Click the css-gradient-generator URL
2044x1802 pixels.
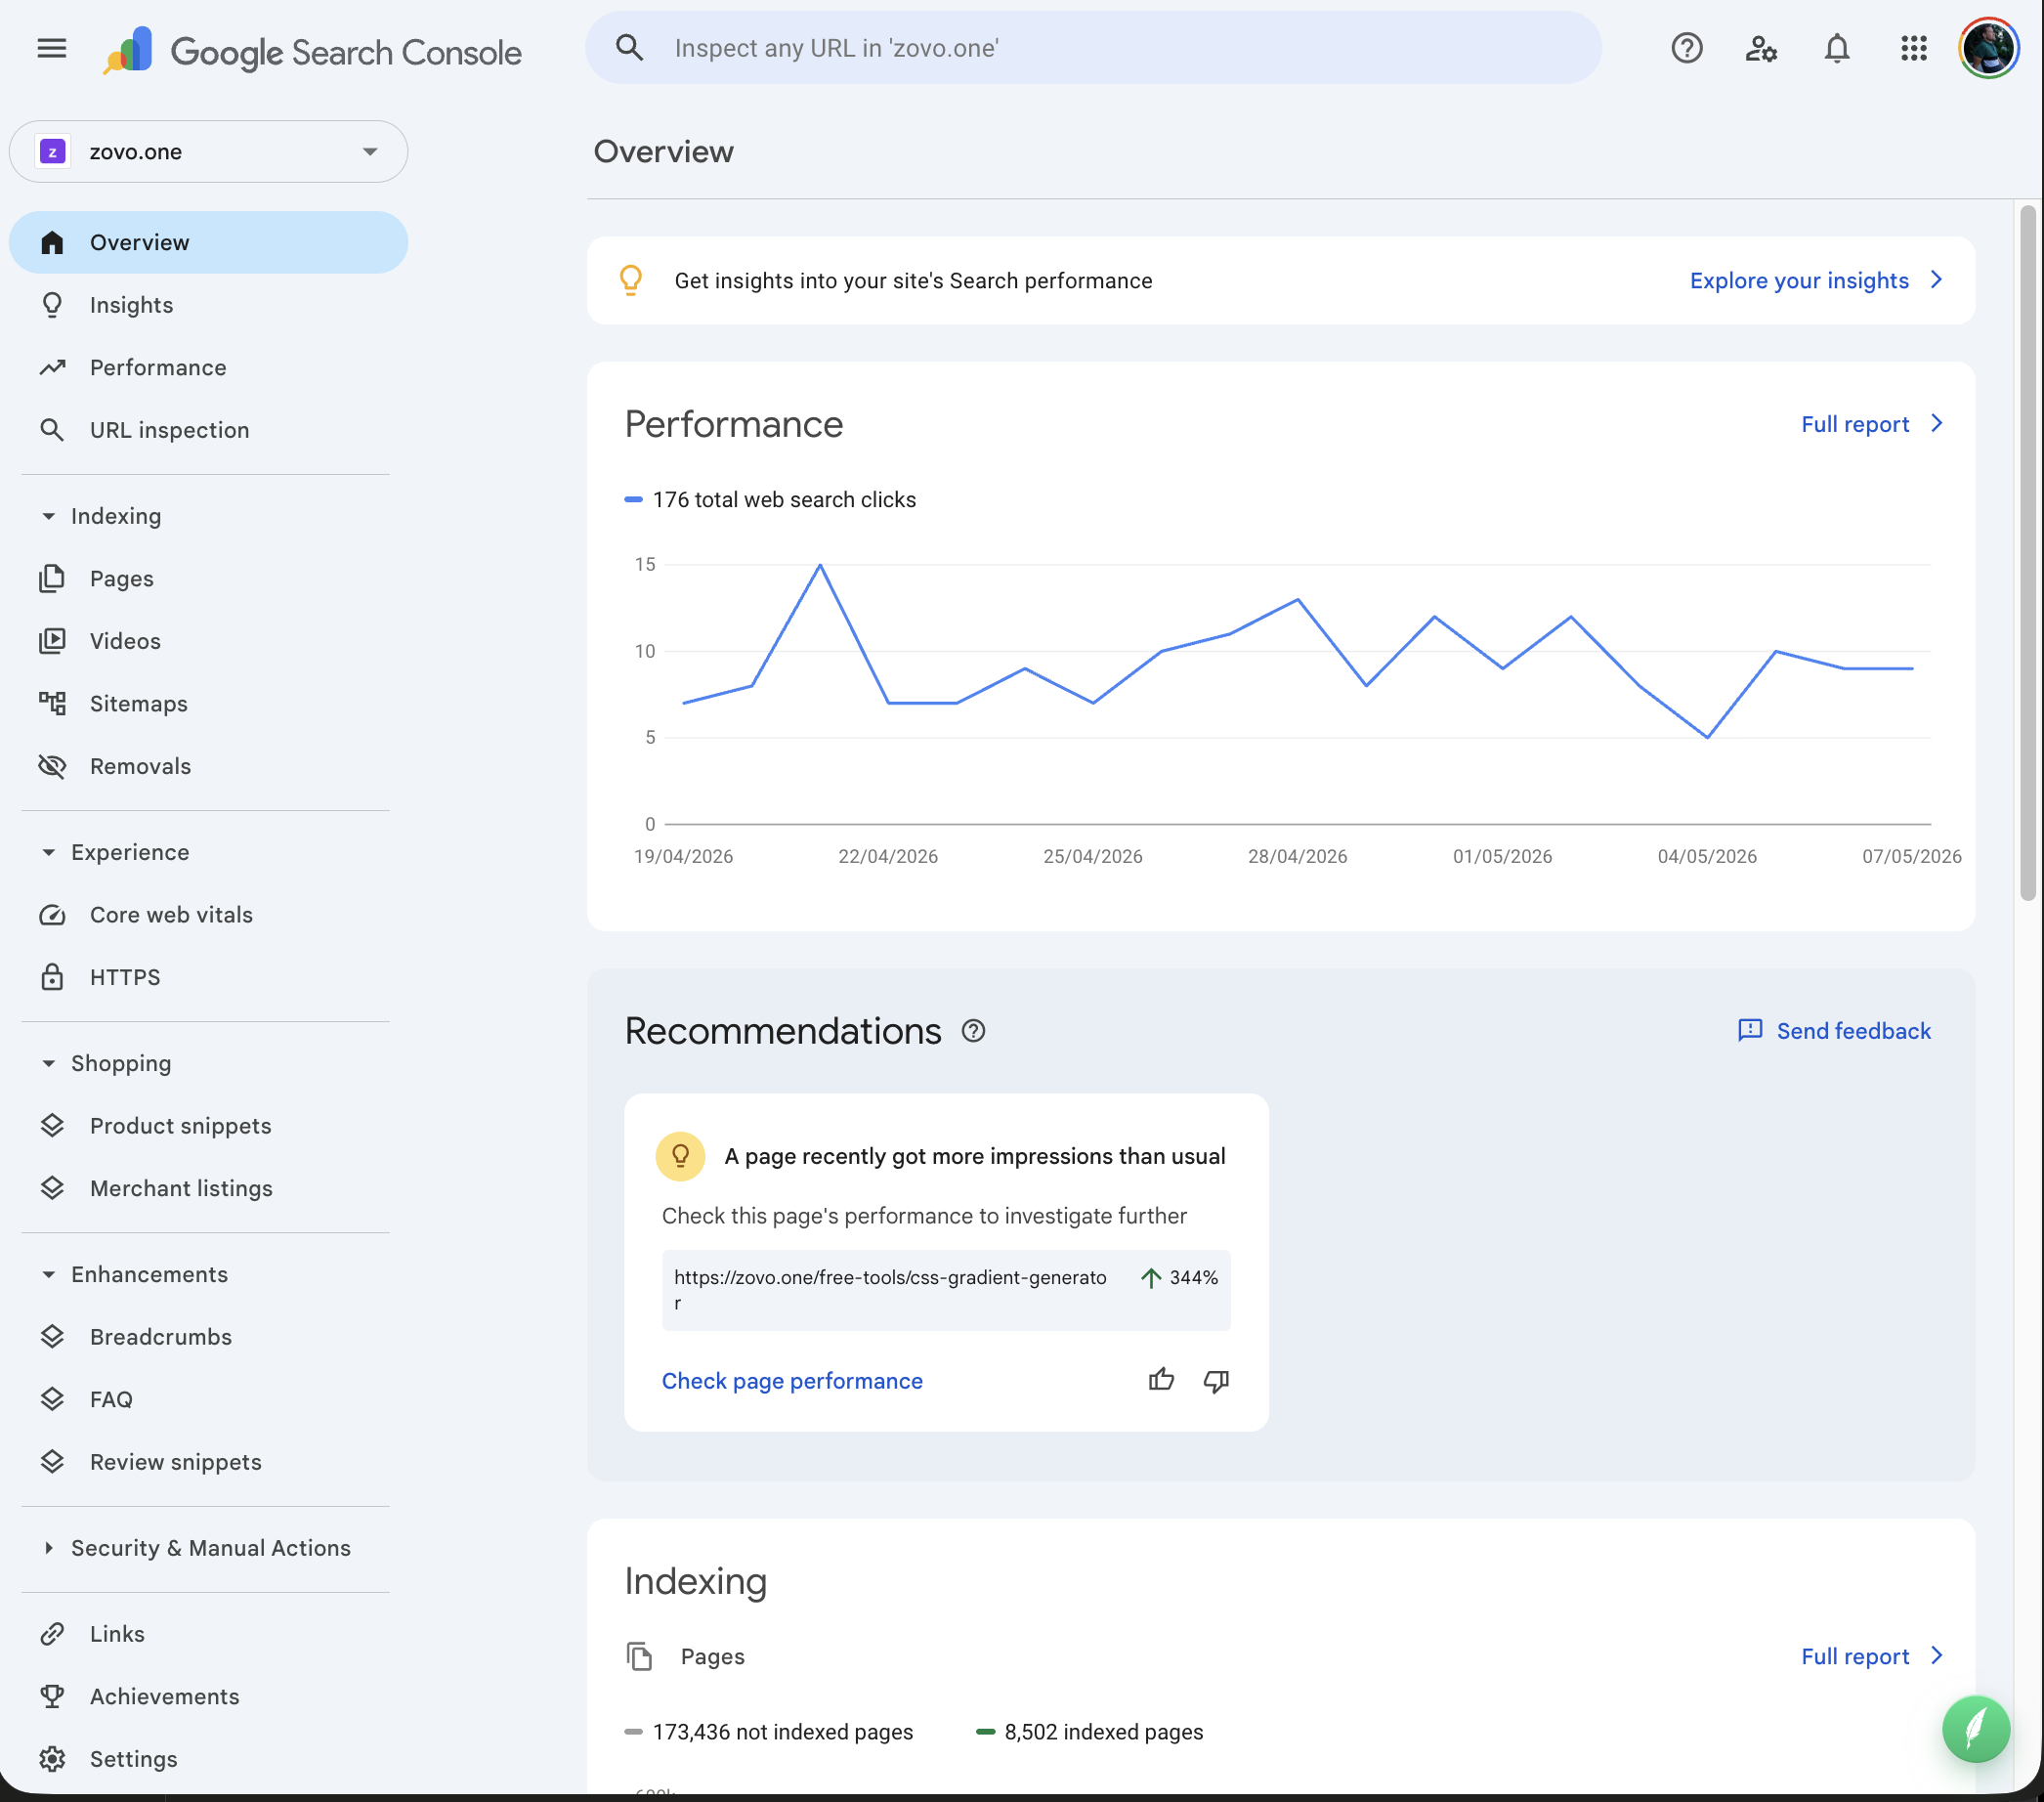tap(890, 1289)
